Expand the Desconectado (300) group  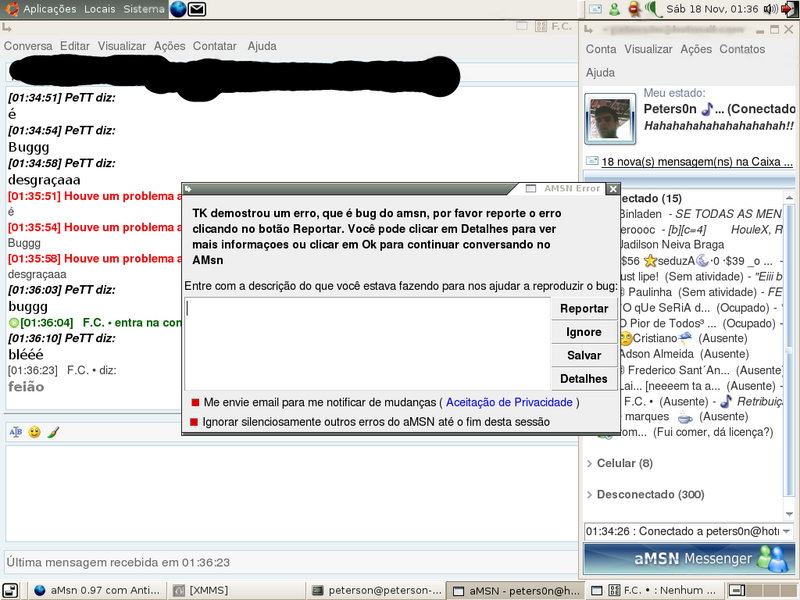[x=645, y=494]
